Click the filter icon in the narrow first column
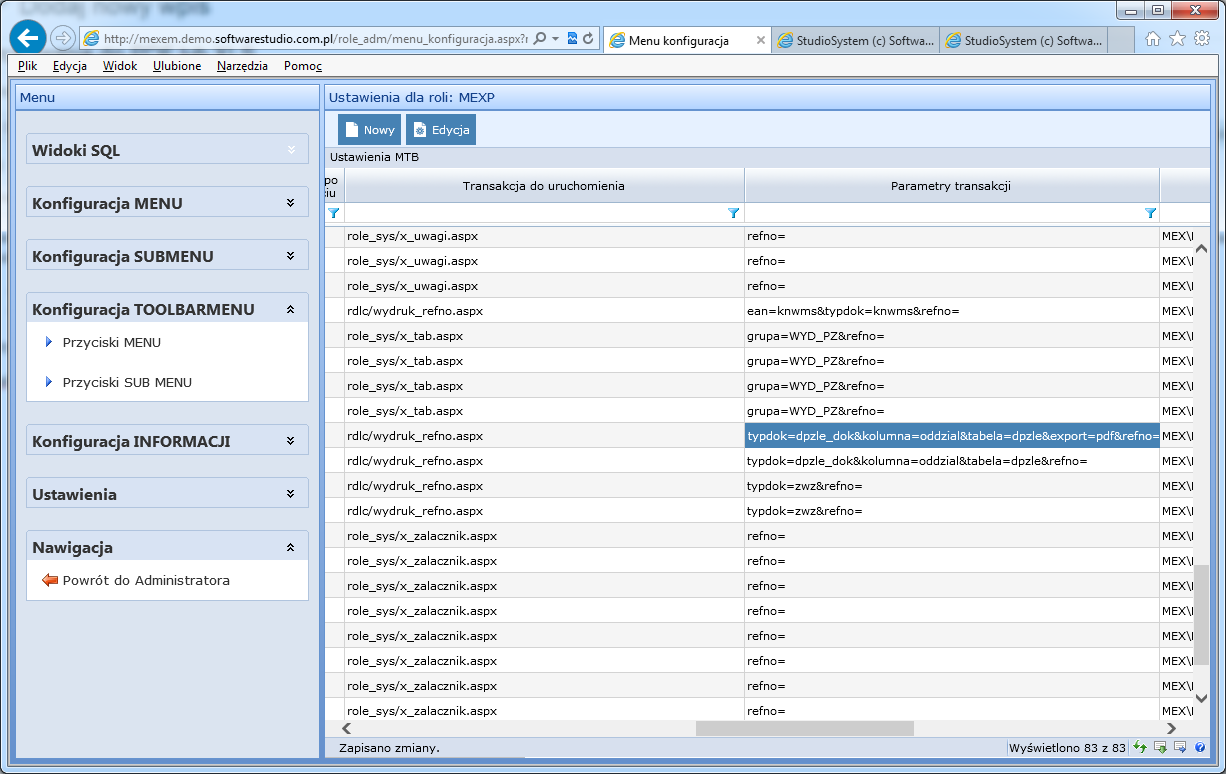1226x774 pixels. (334, 213)
